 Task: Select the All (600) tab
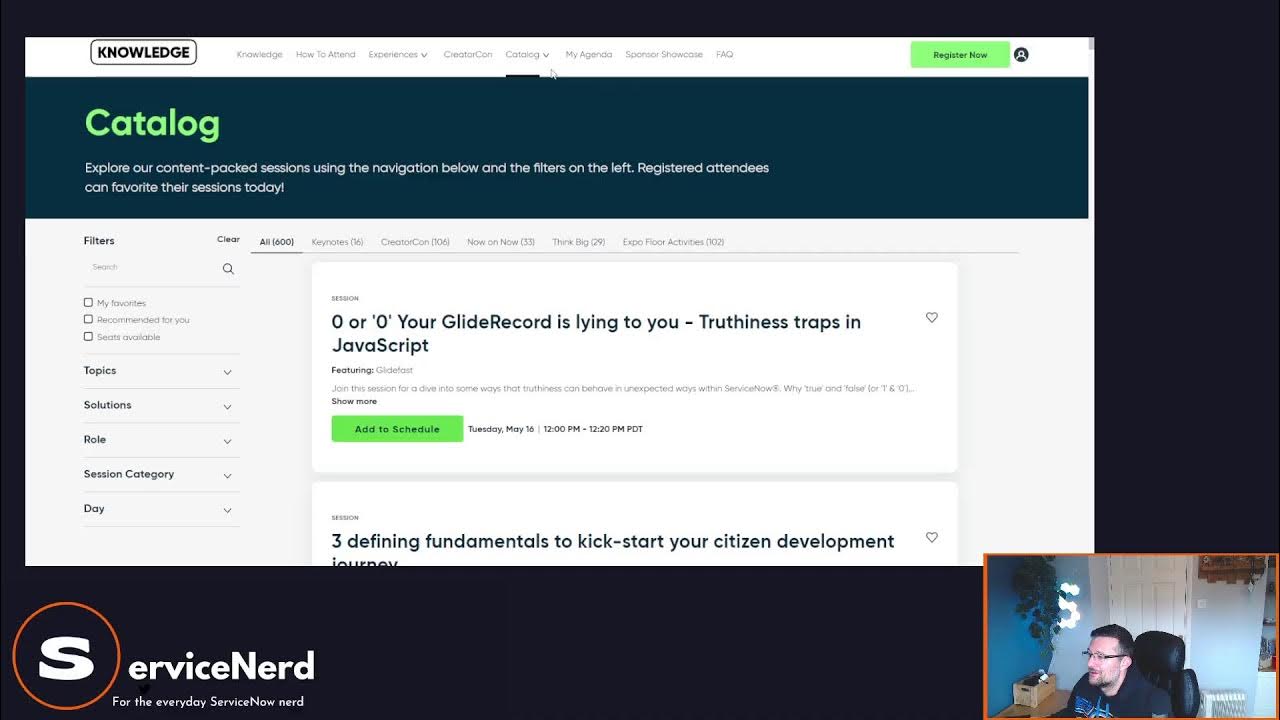pyautogui.click(x=277, y=242)
